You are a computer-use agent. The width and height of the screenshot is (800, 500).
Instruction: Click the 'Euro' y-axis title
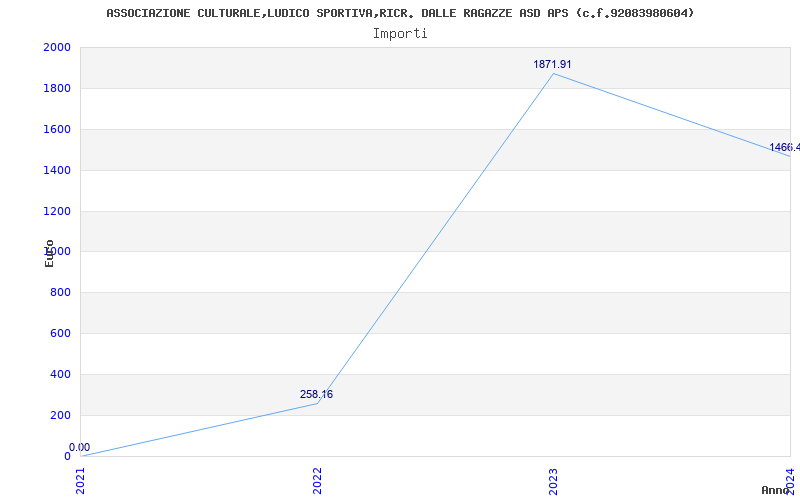(x=49, y=253)
